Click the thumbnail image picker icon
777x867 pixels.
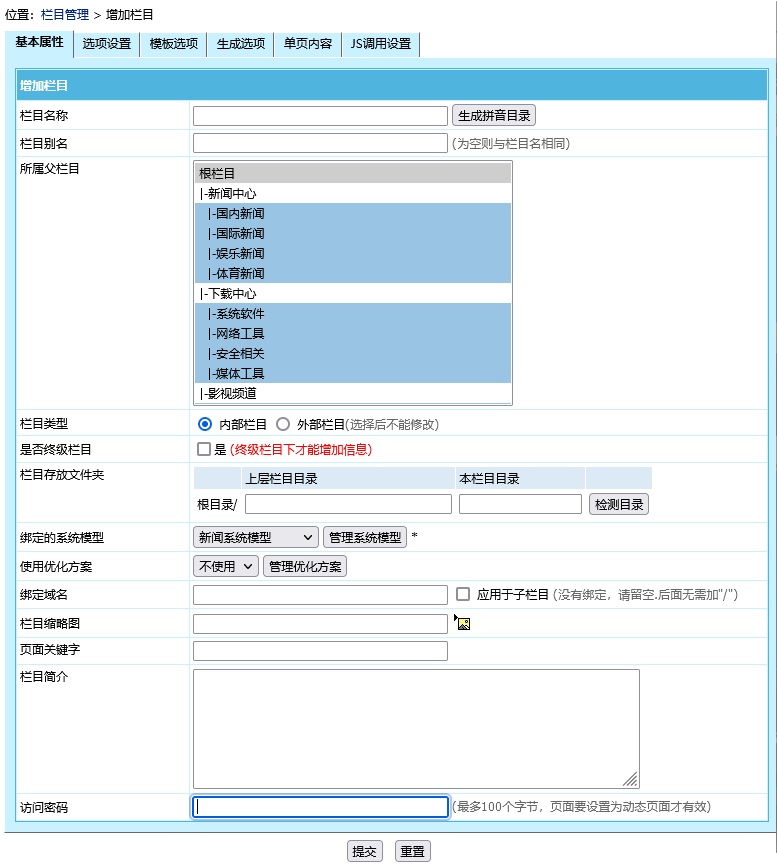coord(462,623)
